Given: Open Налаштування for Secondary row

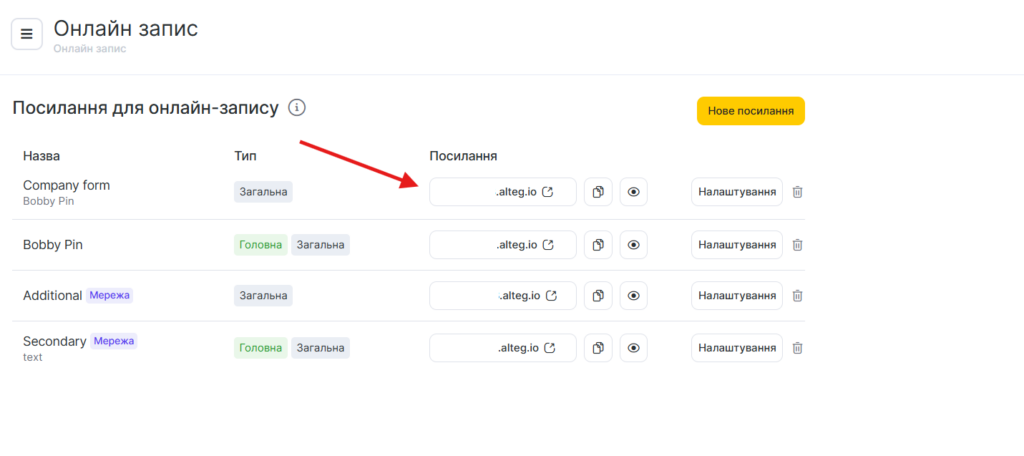Looking at the screenshot, I should pyautogui.click(x=736, y=348).
